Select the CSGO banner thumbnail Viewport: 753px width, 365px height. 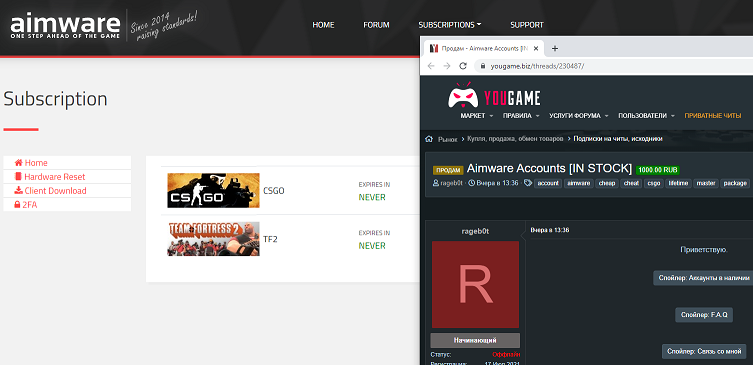213,191
